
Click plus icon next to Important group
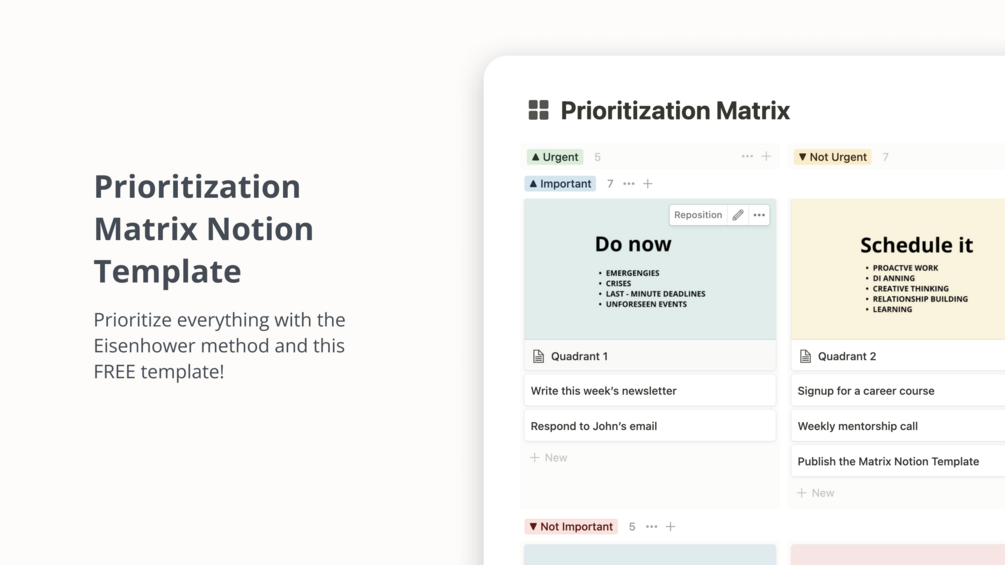pos(648,184)
